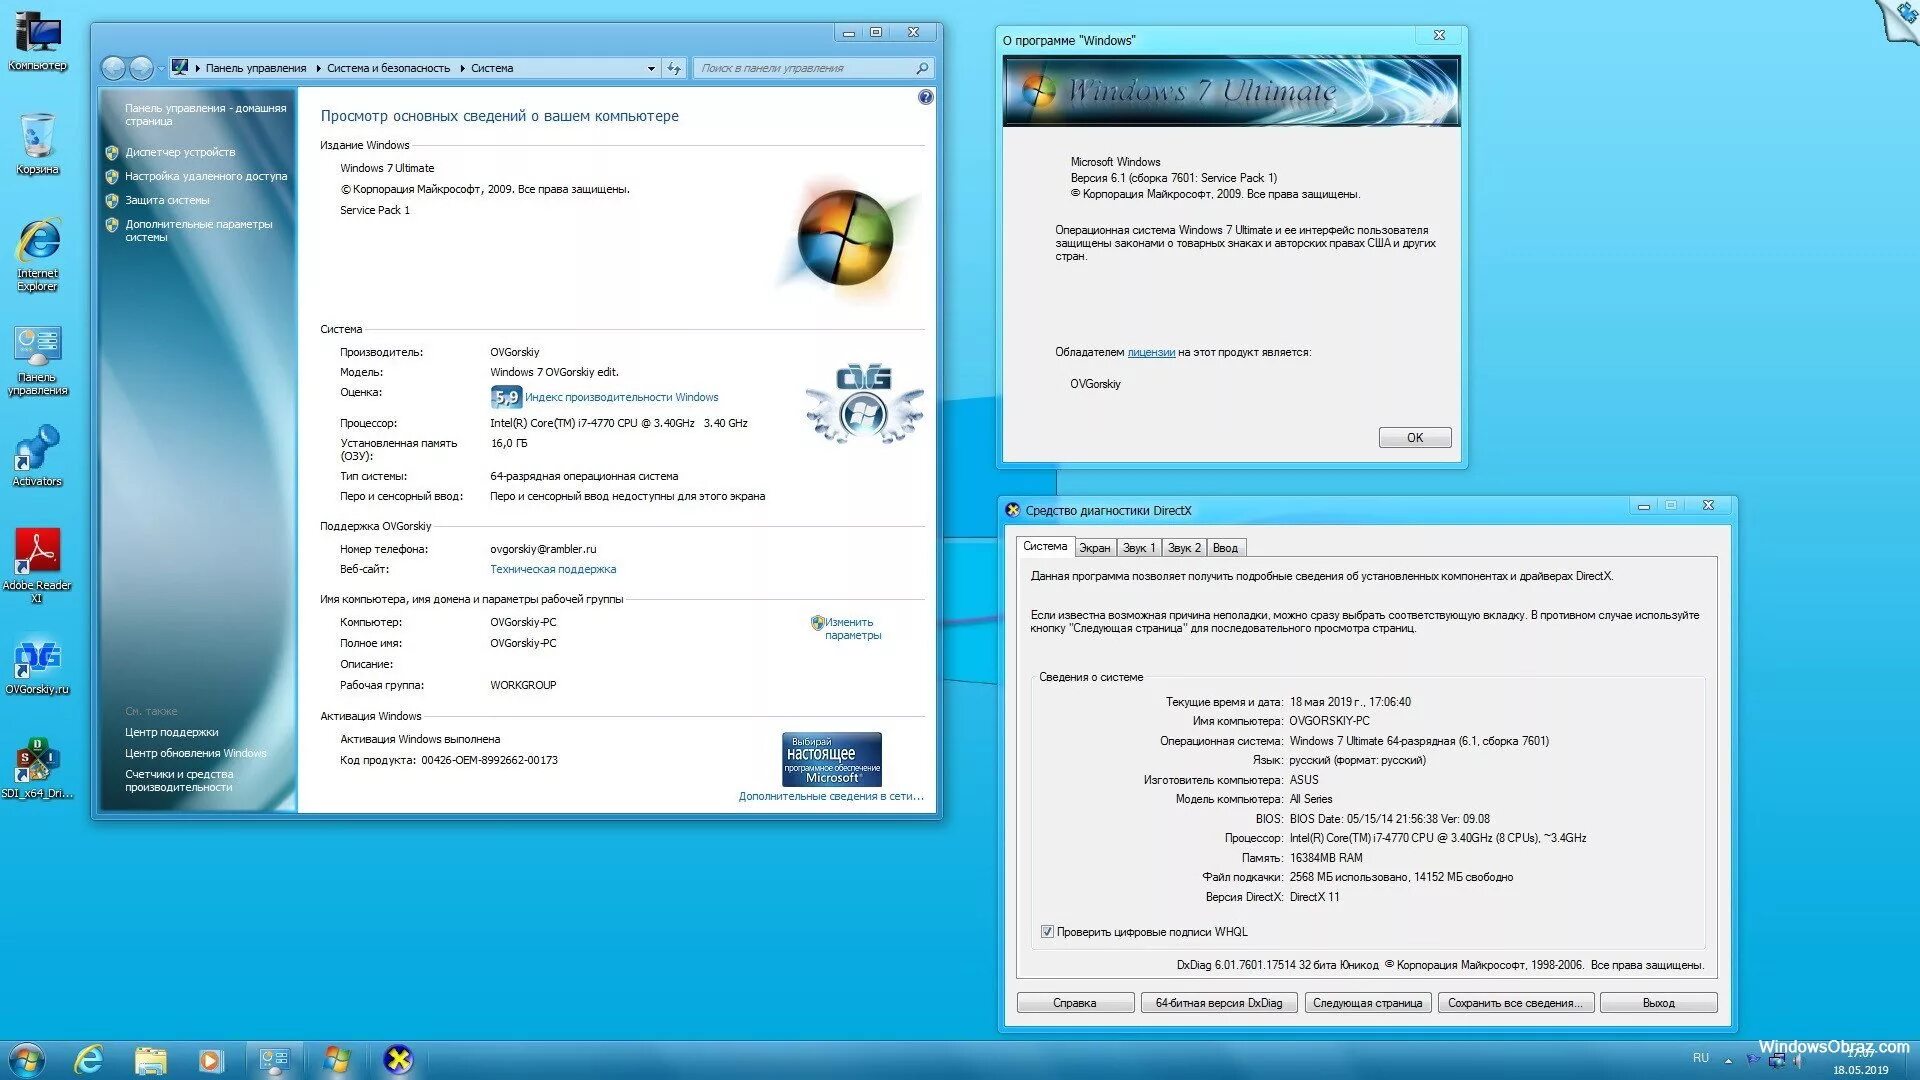Expand chevron before Панель управления breadcrumb

pos(197,68)
